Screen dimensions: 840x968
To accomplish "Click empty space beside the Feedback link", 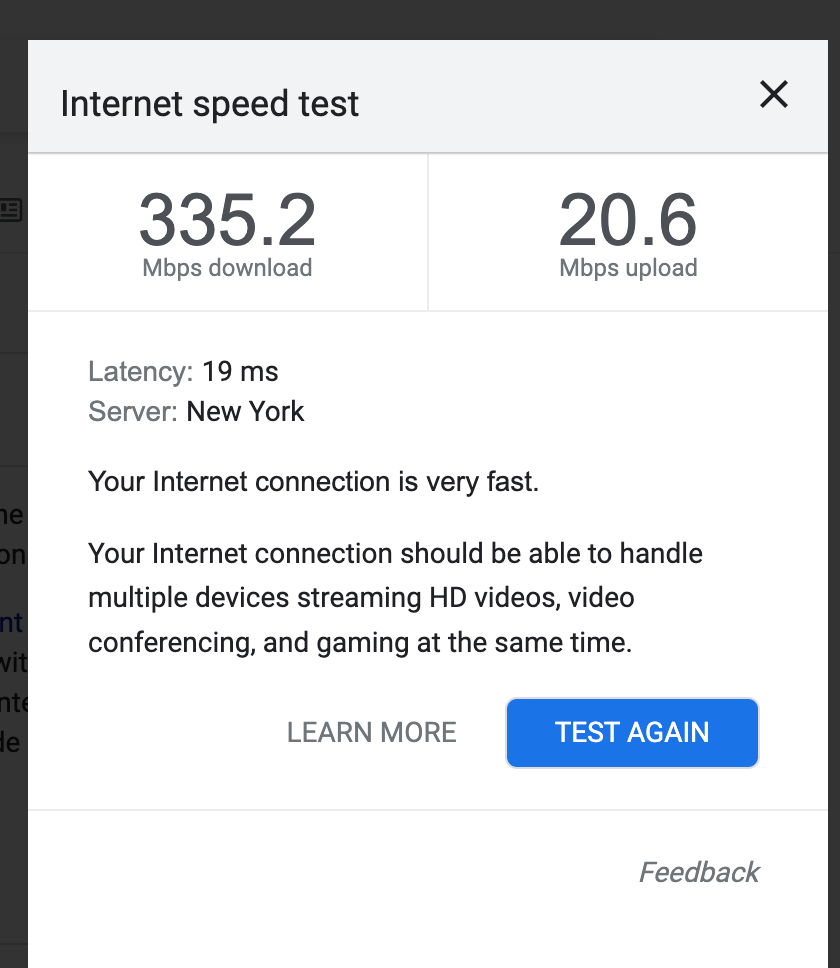I will (x=300, y=872).
